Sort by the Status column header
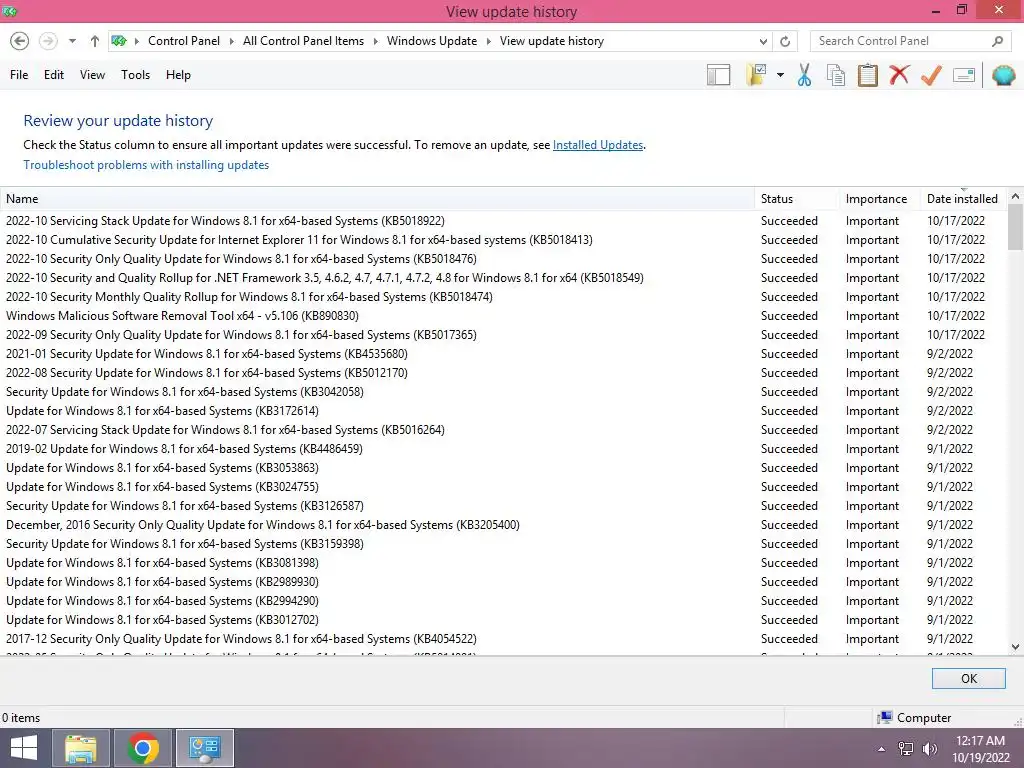The image size is (1024, 768). click(797, 199)
